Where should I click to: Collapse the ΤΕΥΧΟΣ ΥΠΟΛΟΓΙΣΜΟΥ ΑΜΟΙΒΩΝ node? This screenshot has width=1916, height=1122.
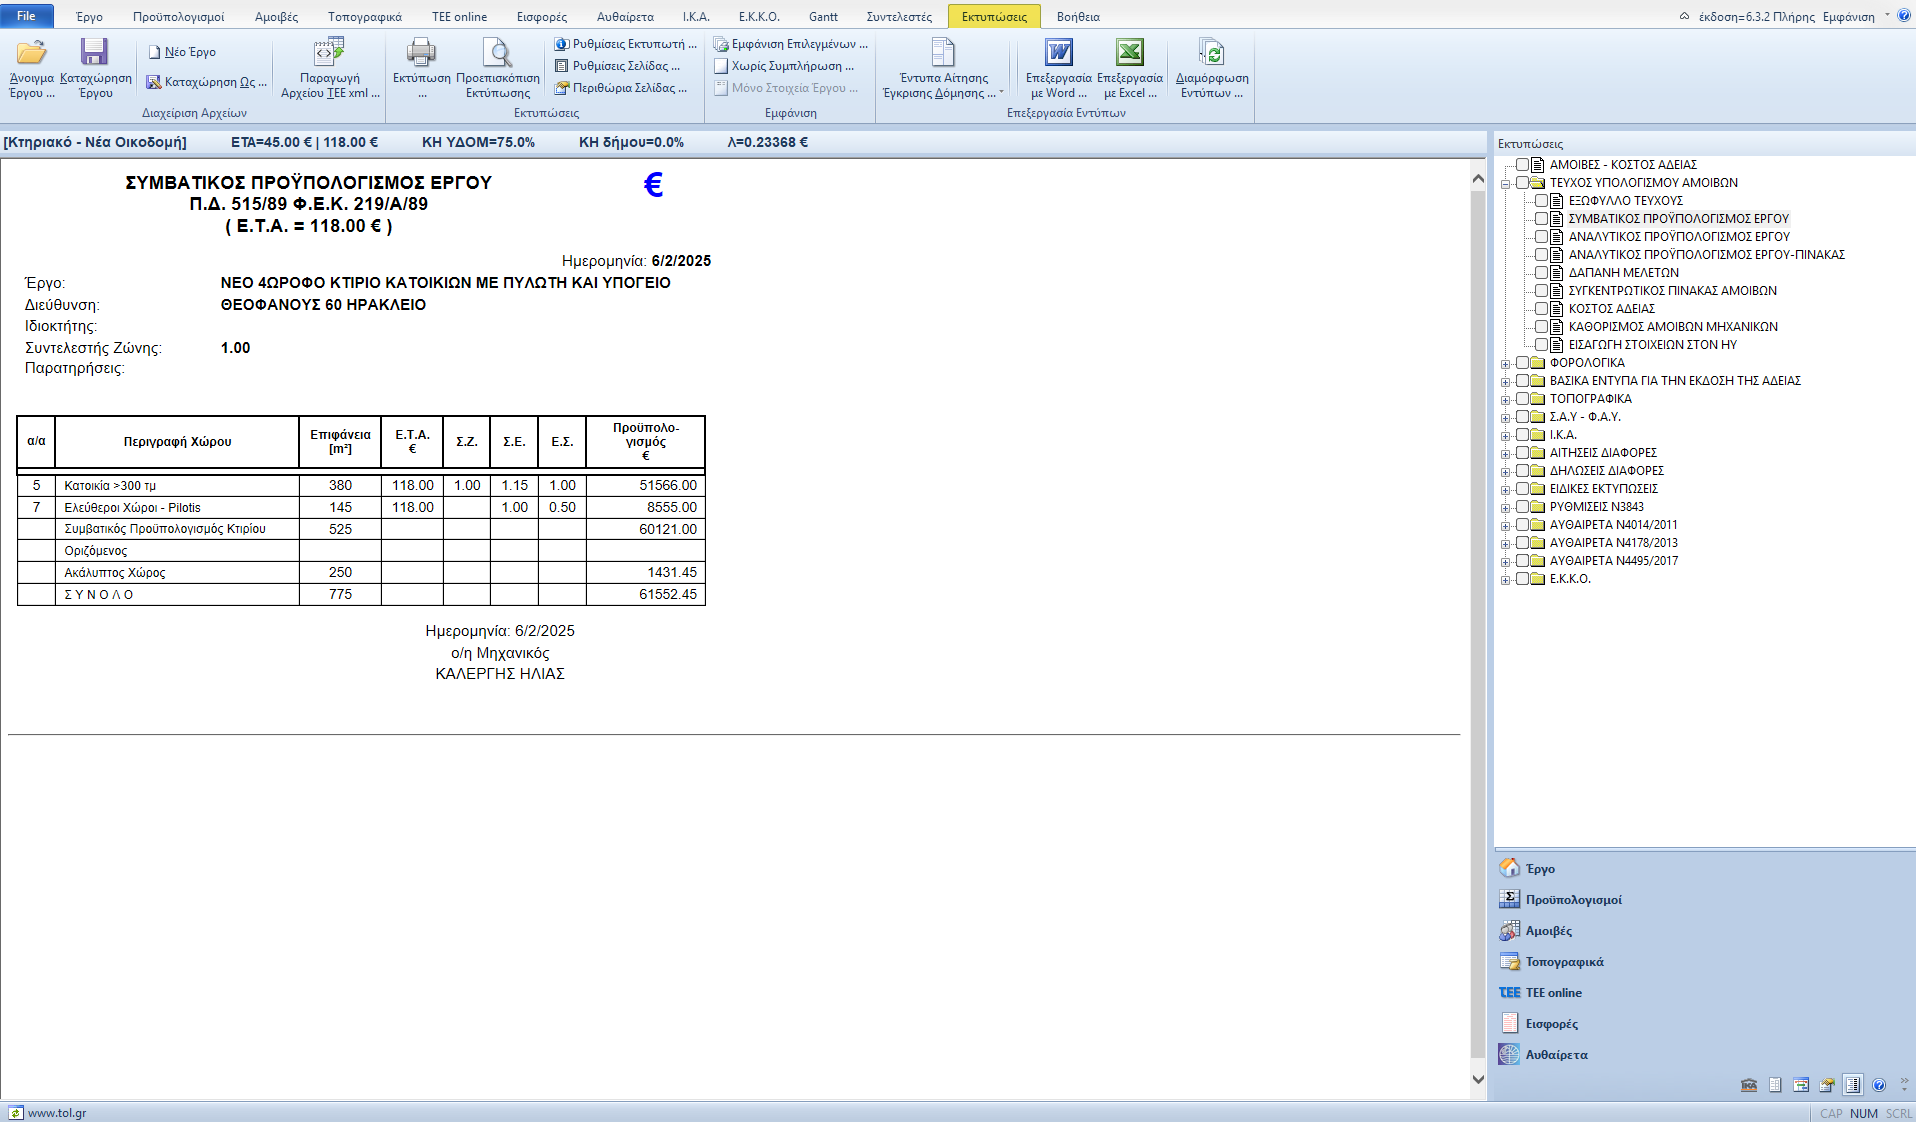1505,184
